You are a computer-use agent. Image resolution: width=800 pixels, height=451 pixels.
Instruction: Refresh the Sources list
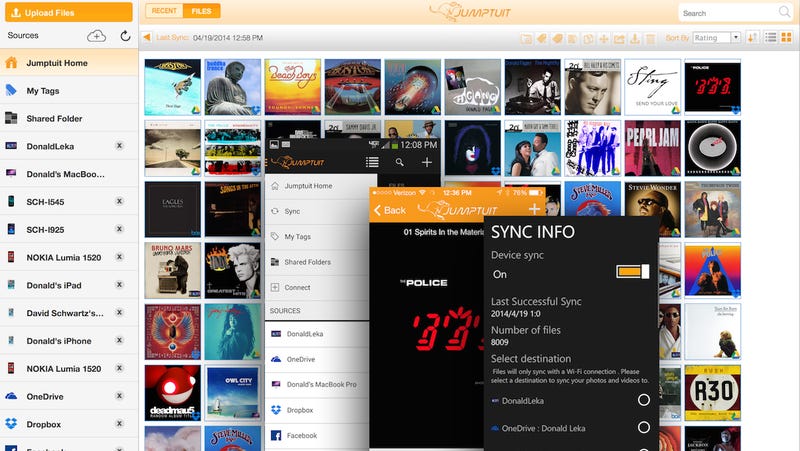click(x=125, y=36)
